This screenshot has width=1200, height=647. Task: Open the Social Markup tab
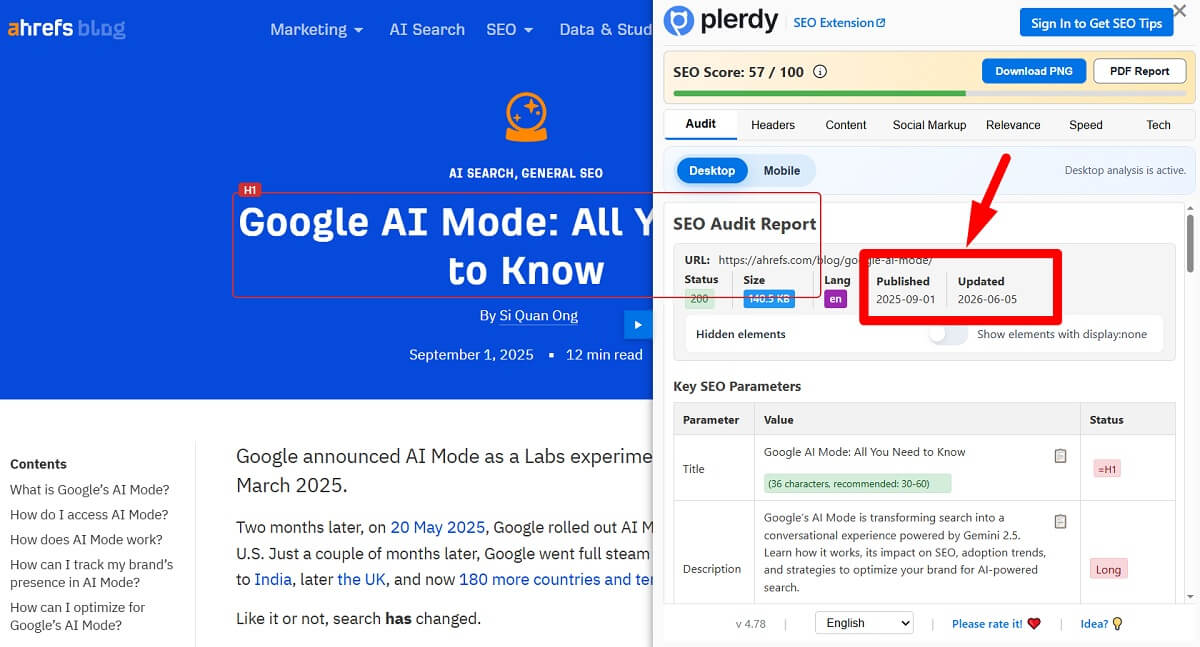coord(929,125)
